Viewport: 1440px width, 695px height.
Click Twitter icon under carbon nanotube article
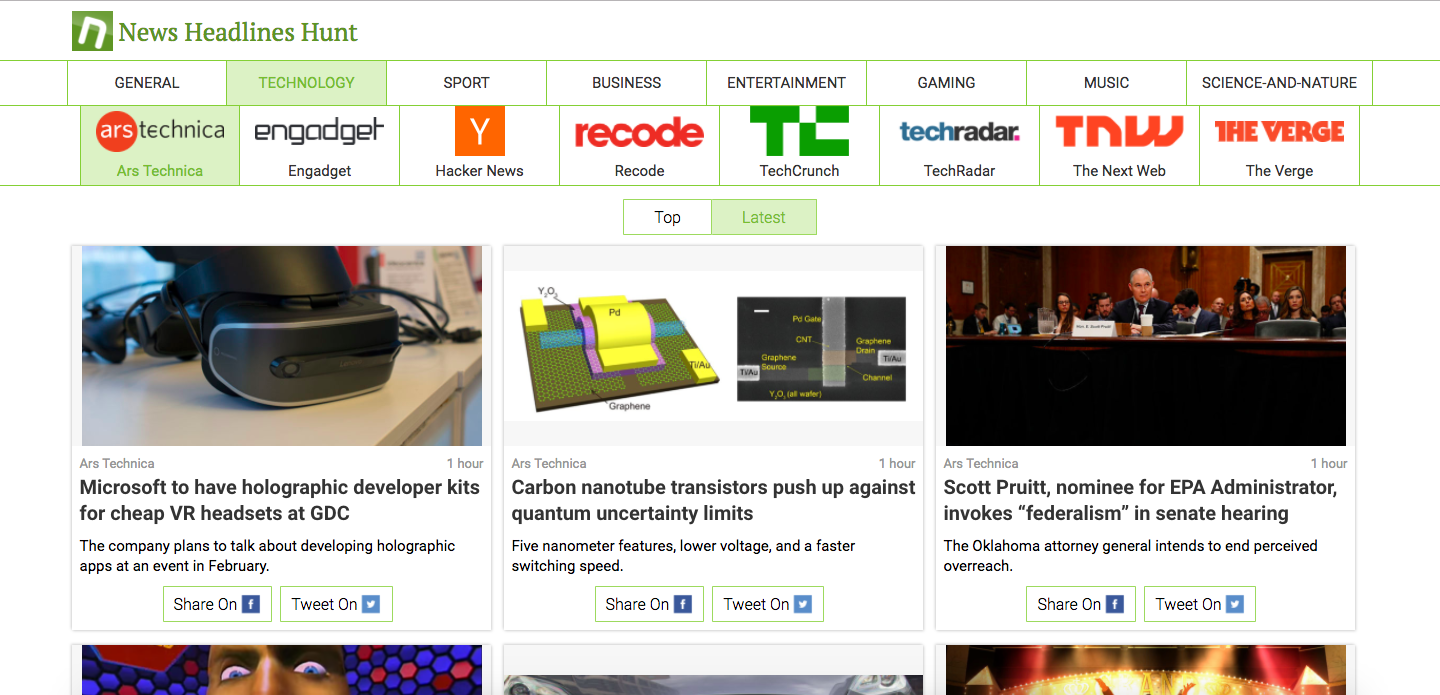pyautogui.click(x=803, y=604)
